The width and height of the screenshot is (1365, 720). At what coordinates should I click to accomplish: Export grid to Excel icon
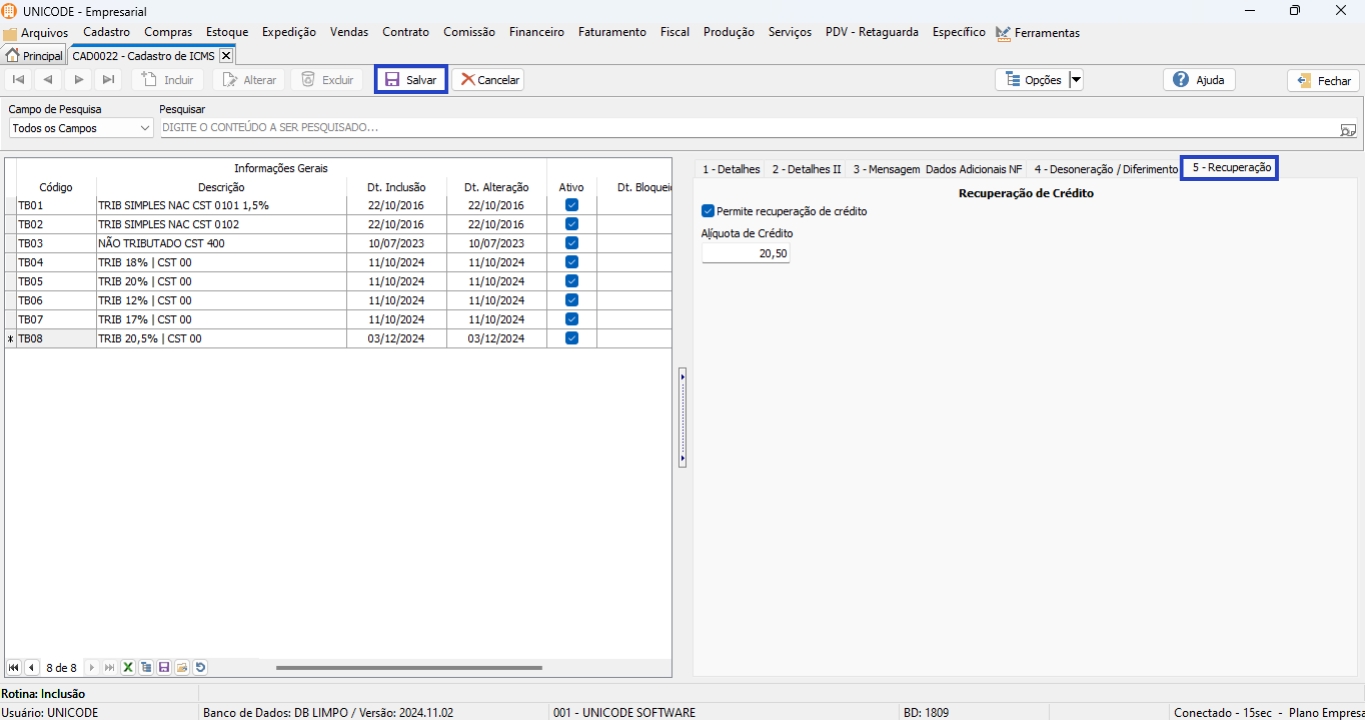(128, 668)
